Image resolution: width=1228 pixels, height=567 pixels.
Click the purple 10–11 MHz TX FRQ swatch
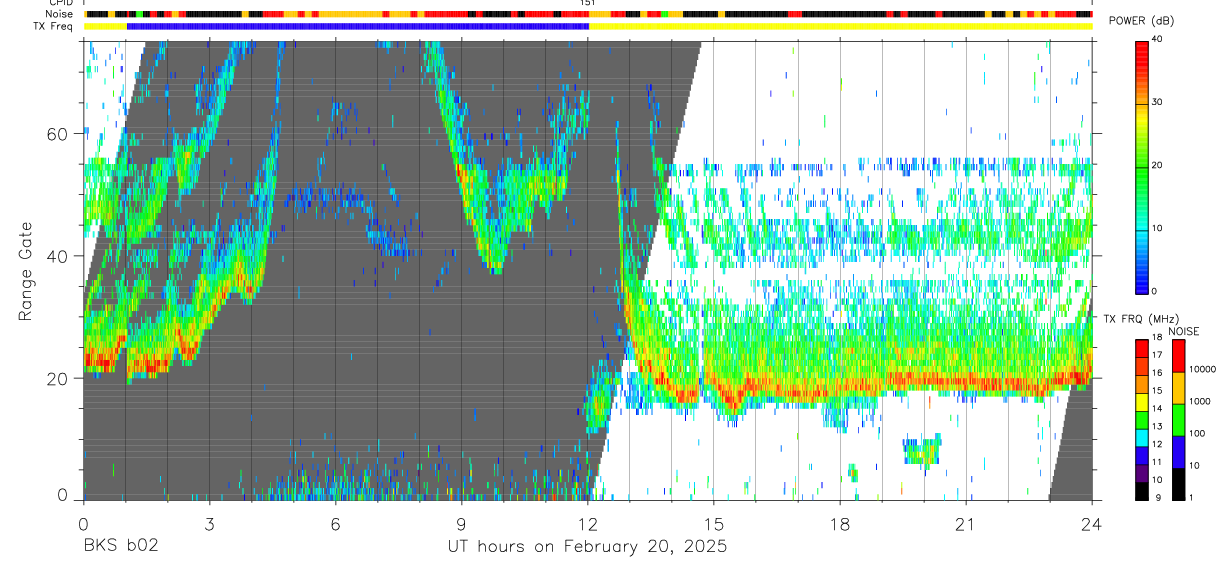pyautogui.click(x=1143, y=472)
